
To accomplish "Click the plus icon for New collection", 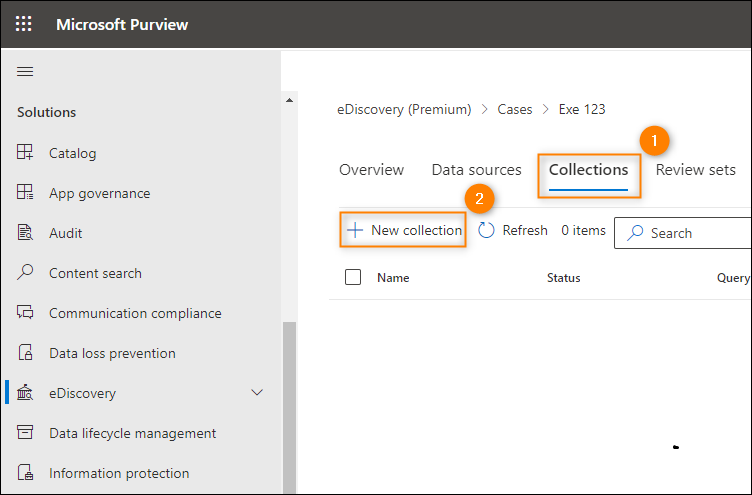I will 355,230.
